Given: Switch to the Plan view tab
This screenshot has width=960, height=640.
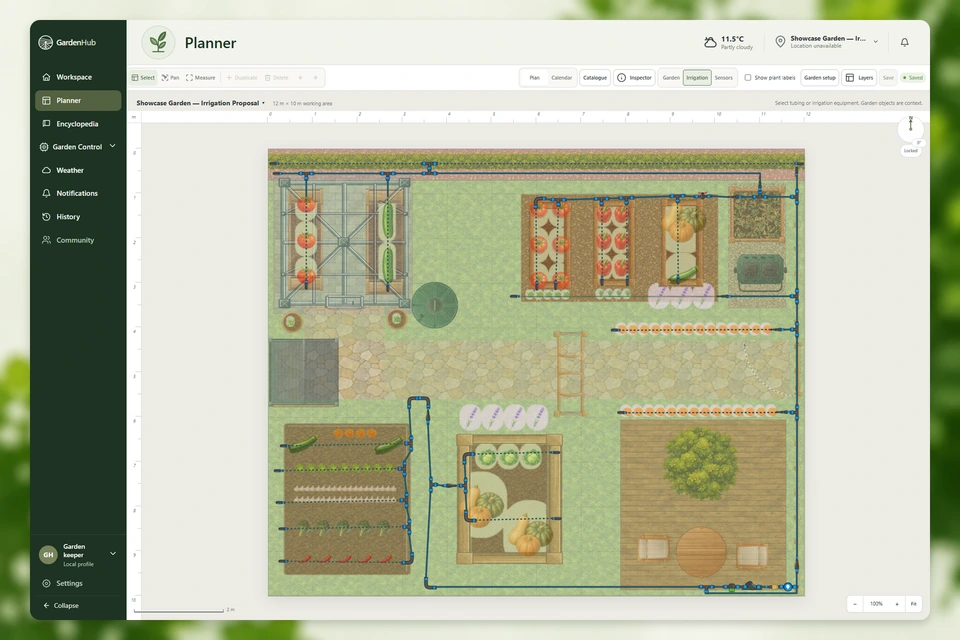Looking at the screenshot, I should coord(534,78).
